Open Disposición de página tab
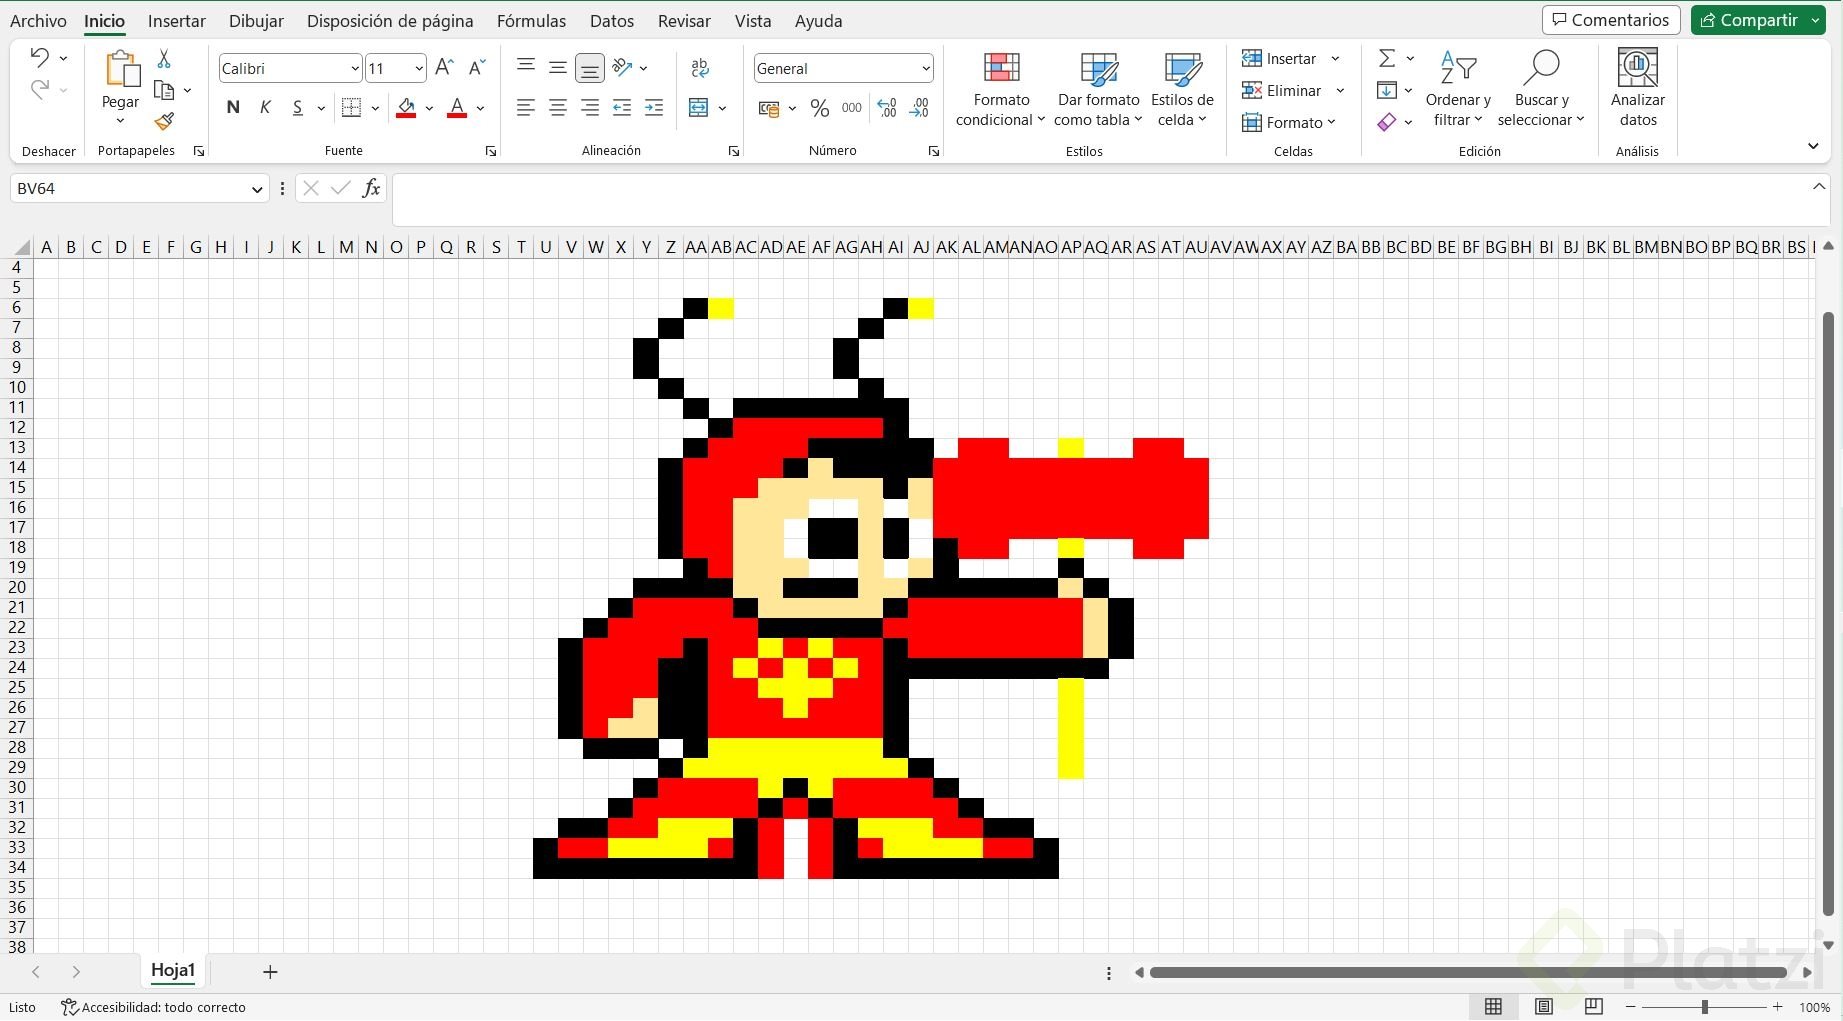The image size is (1843, 1021). point(390,20)
